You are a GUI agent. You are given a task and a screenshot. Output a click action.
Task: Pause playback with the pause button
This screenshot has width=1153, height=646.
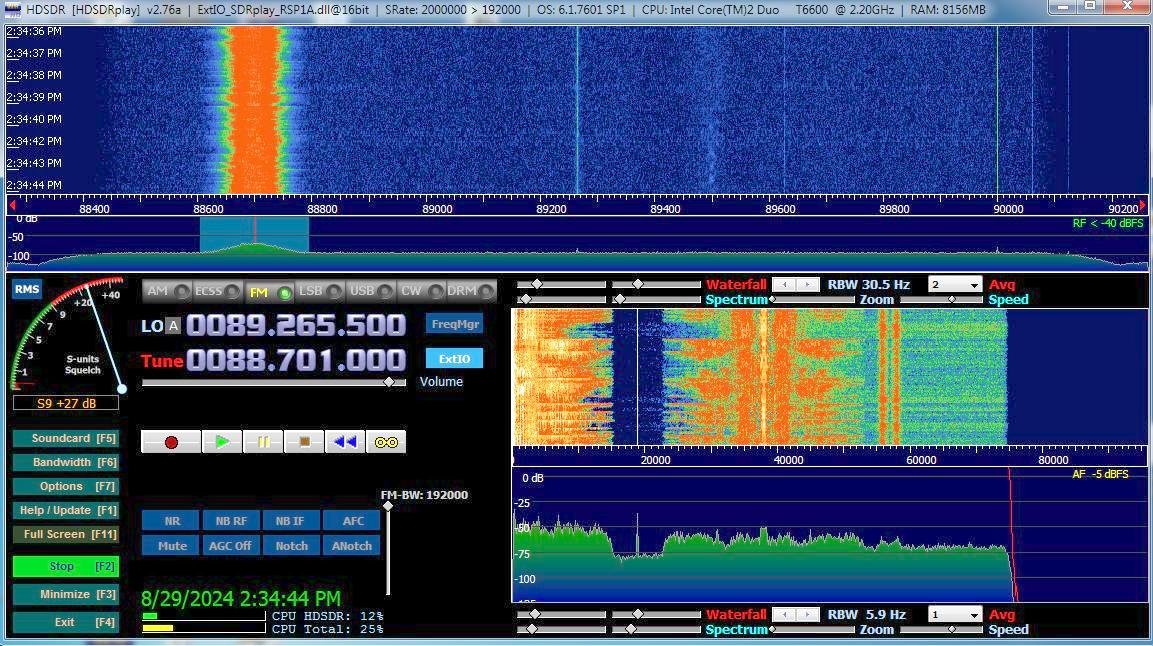click(263, 442)
